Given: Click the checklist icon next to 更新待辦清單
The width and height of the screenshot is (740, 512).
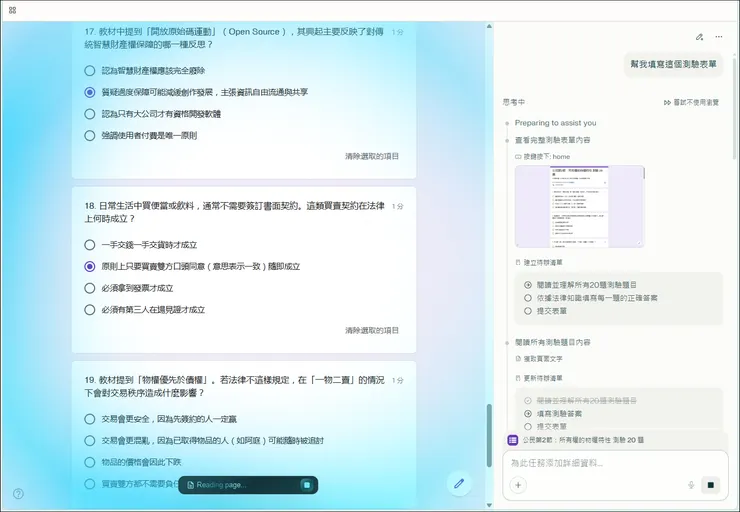Looking at the screenshot, I should 518,378.
